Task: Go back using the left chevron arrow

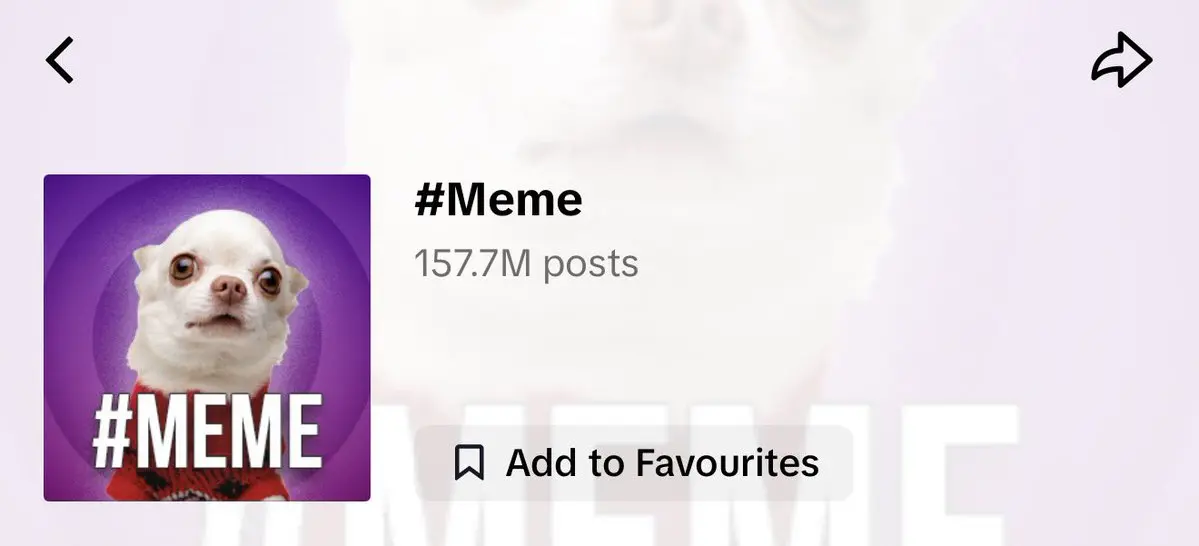Action: click(x=60, y=60)
